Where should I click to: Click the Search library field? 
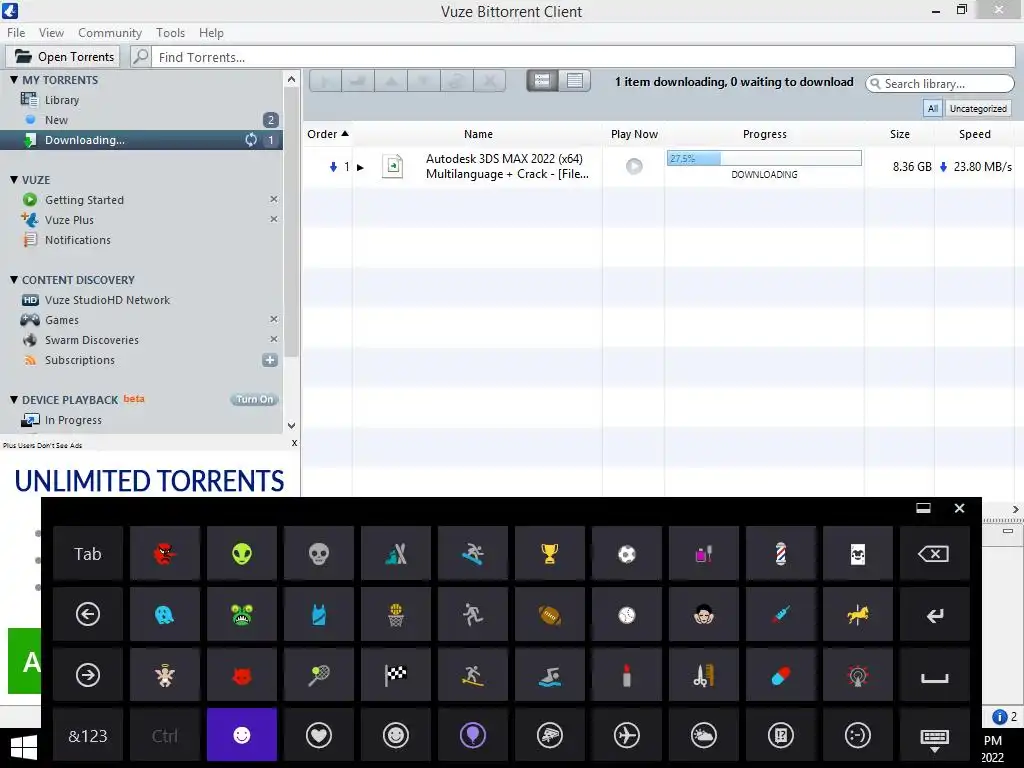pyautogui.click(x=940, y=84)
